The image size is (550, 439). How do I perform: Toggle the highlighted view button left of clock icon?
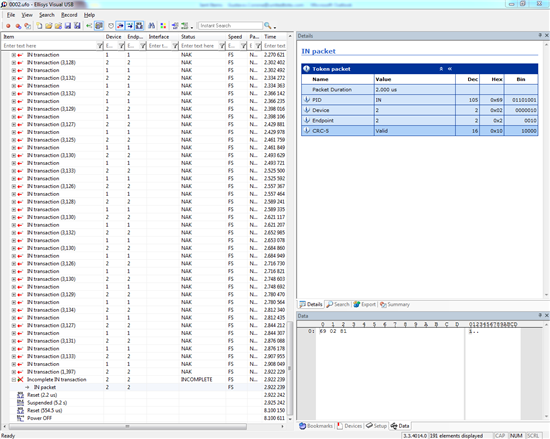(x=99, y=26)
